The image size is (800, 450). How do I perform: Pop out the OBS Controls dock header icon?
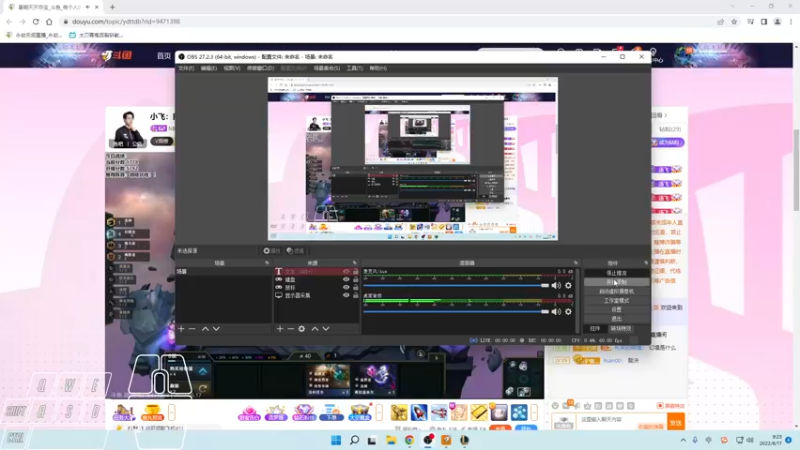click(646, 263)
